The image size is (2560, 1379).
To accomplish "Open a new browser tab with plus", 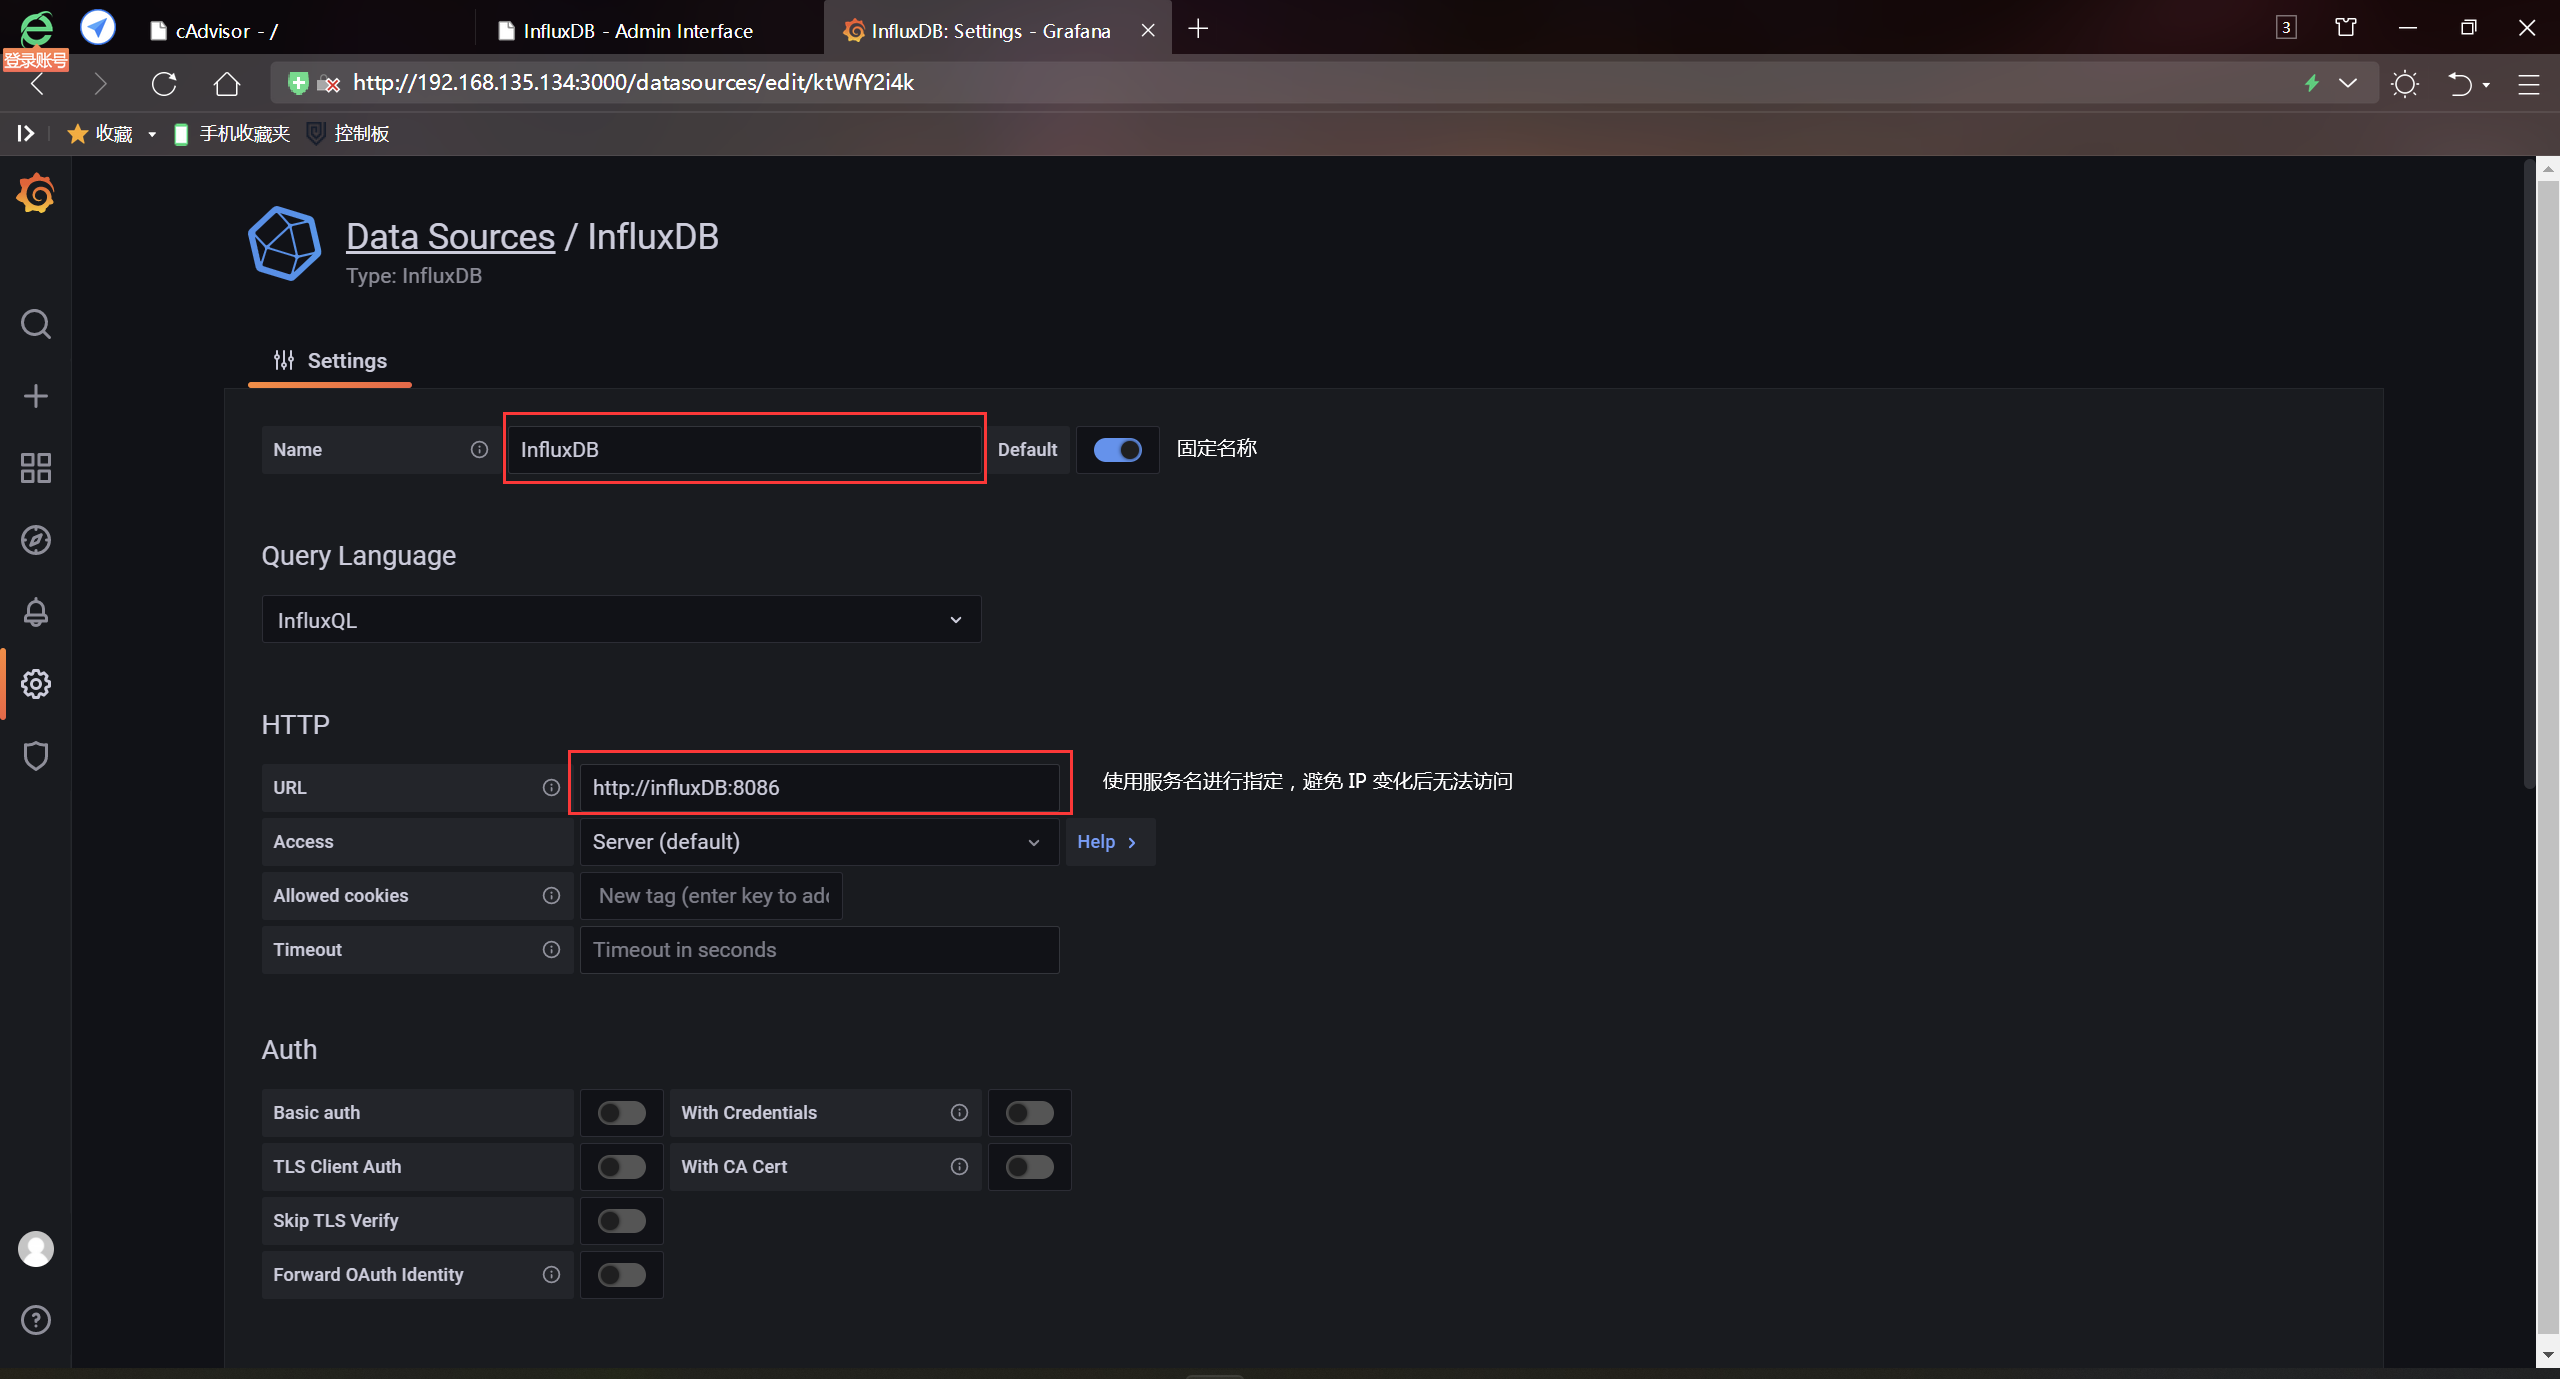I will [1198, 29].
